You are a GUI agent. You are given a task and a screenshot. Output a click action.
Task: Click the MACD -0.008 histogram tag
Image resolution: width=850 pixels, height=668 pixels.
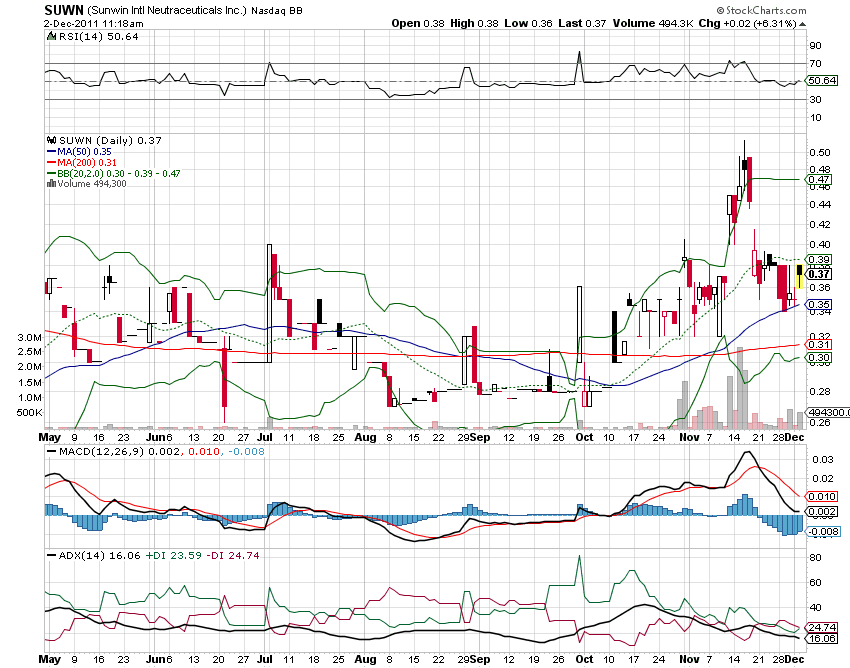coord(822,531)
